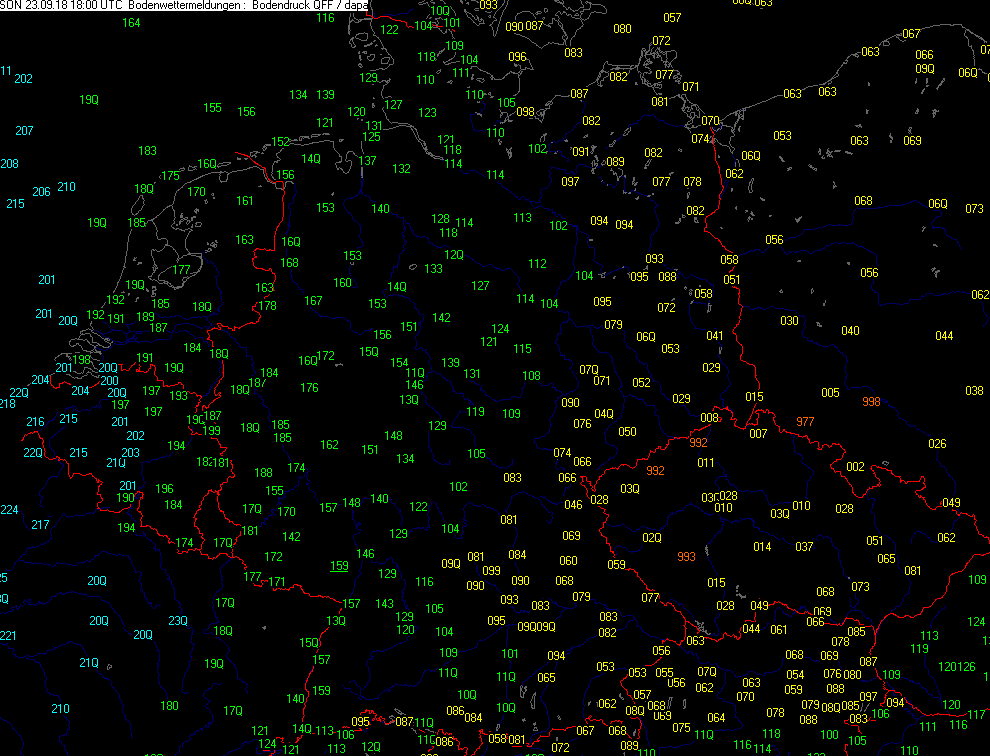Select the green 133 pressure value
This screenshot has width=990, height=756.
[x=433, y=269]
